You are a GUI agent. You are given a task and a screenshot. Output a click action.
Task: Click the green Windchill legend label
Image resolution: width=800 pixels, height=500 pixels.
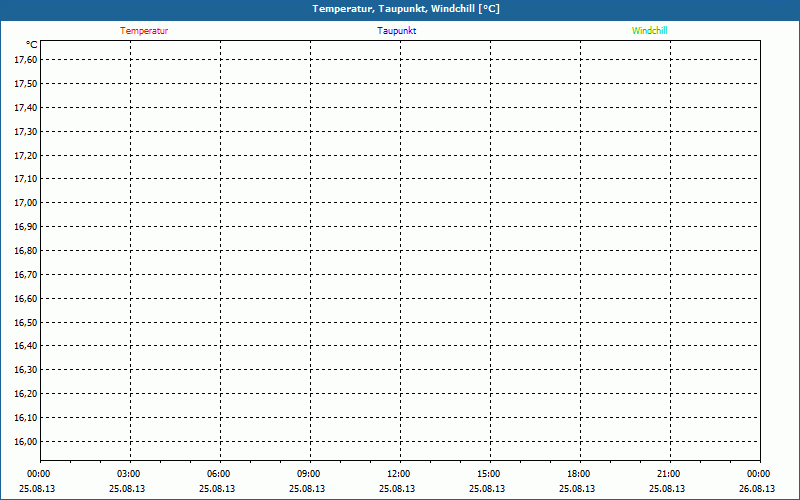pyautogui.click(x=649, y=31)
